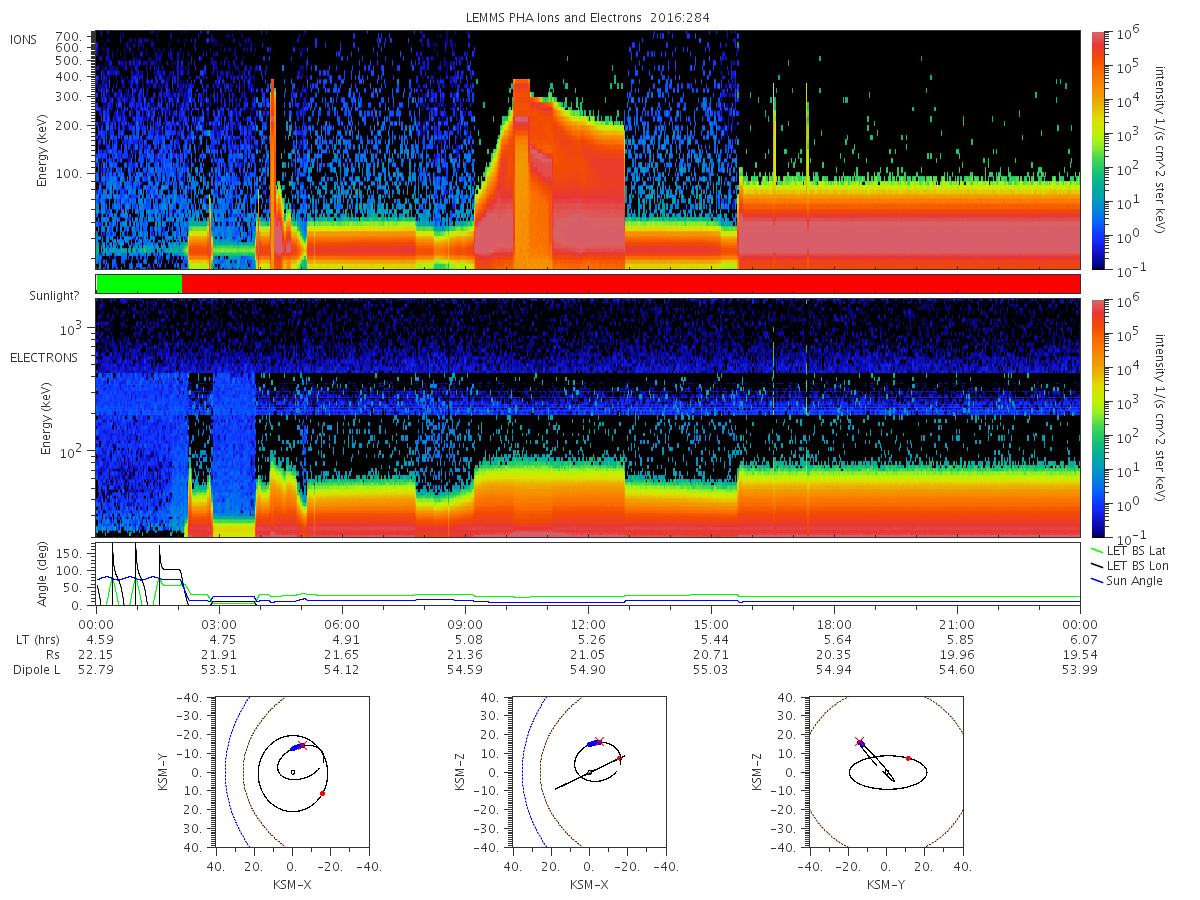This screenshot has width=1200, height=900.
Task: Click the red X marker in the KSM-Y/KSM-Z orbit plot
Action: coord(859,741)
